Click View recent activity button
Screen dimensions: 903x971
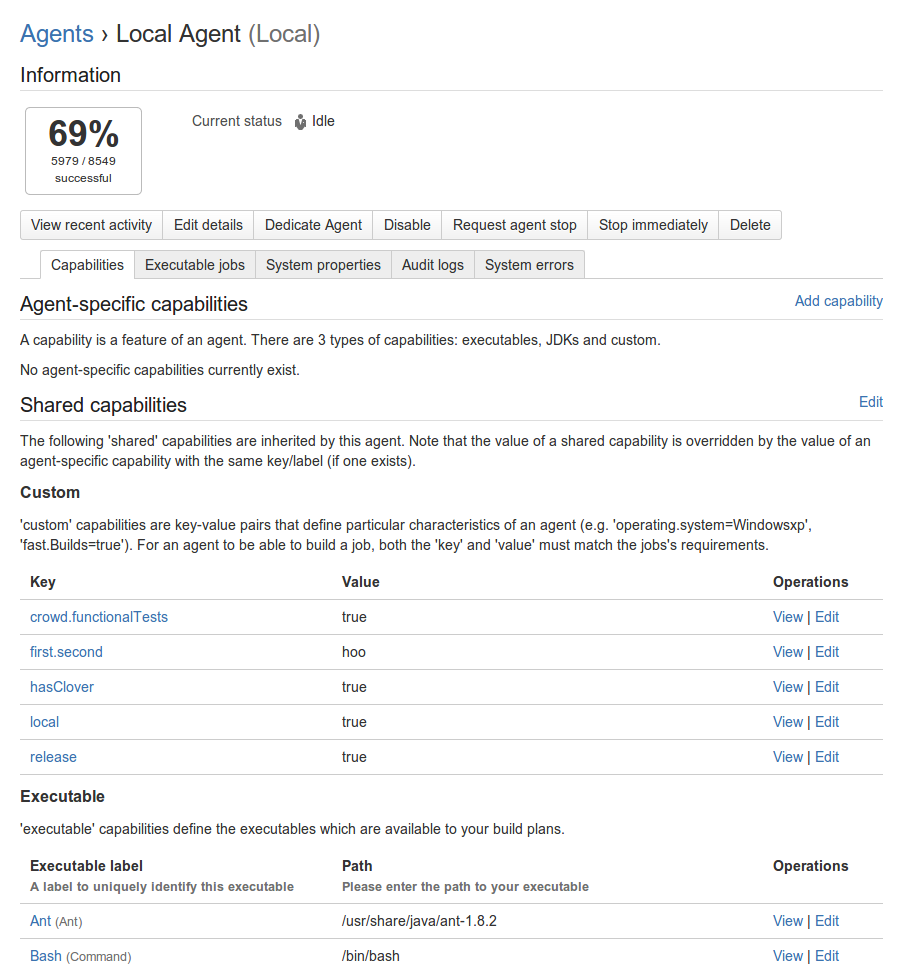coord(92,225)
